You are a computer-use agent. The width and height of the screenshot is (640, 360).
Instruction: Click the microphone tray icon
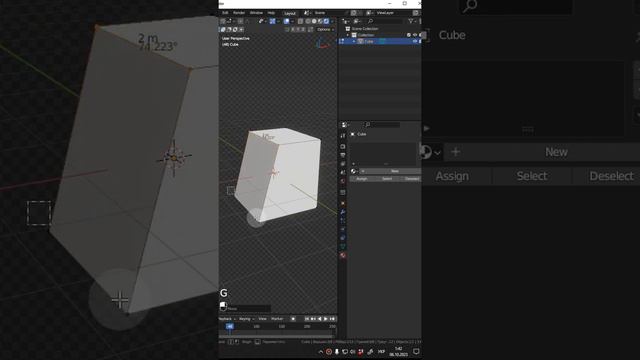coord(337,351)
